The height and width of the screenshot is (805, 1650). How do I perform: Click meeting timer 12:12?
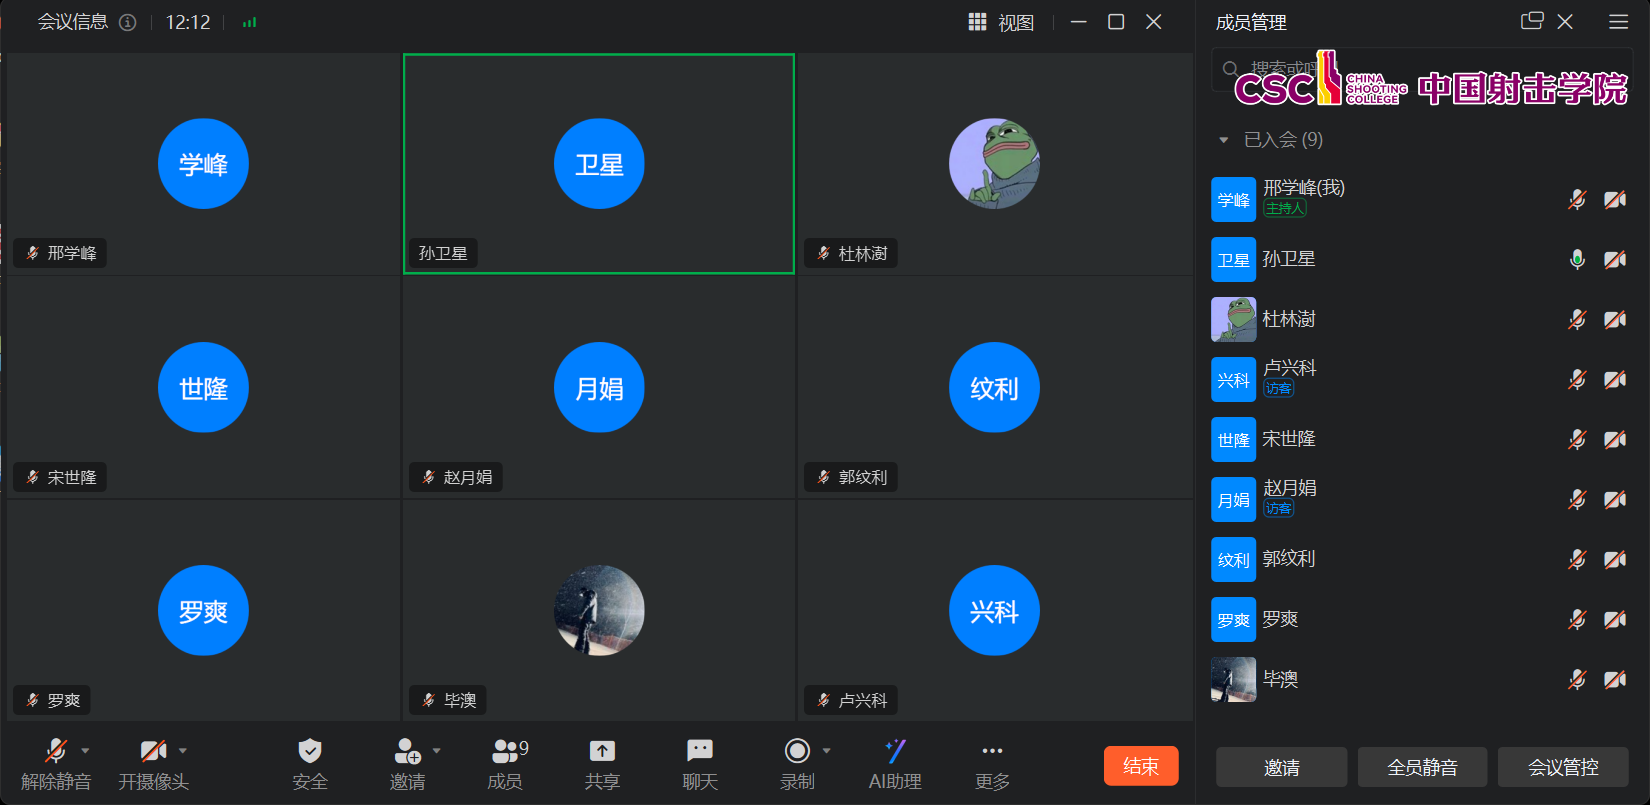click(188, 22)
